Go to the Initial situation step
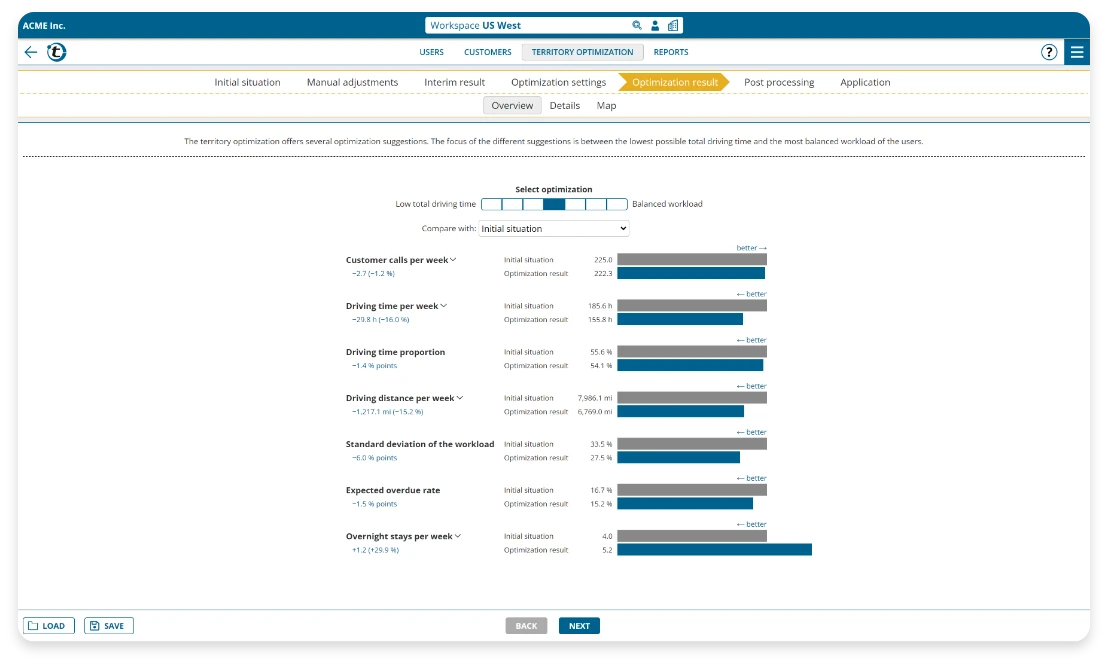The height and width of the screenshot is (666, 1108). [x=247, y=83]
